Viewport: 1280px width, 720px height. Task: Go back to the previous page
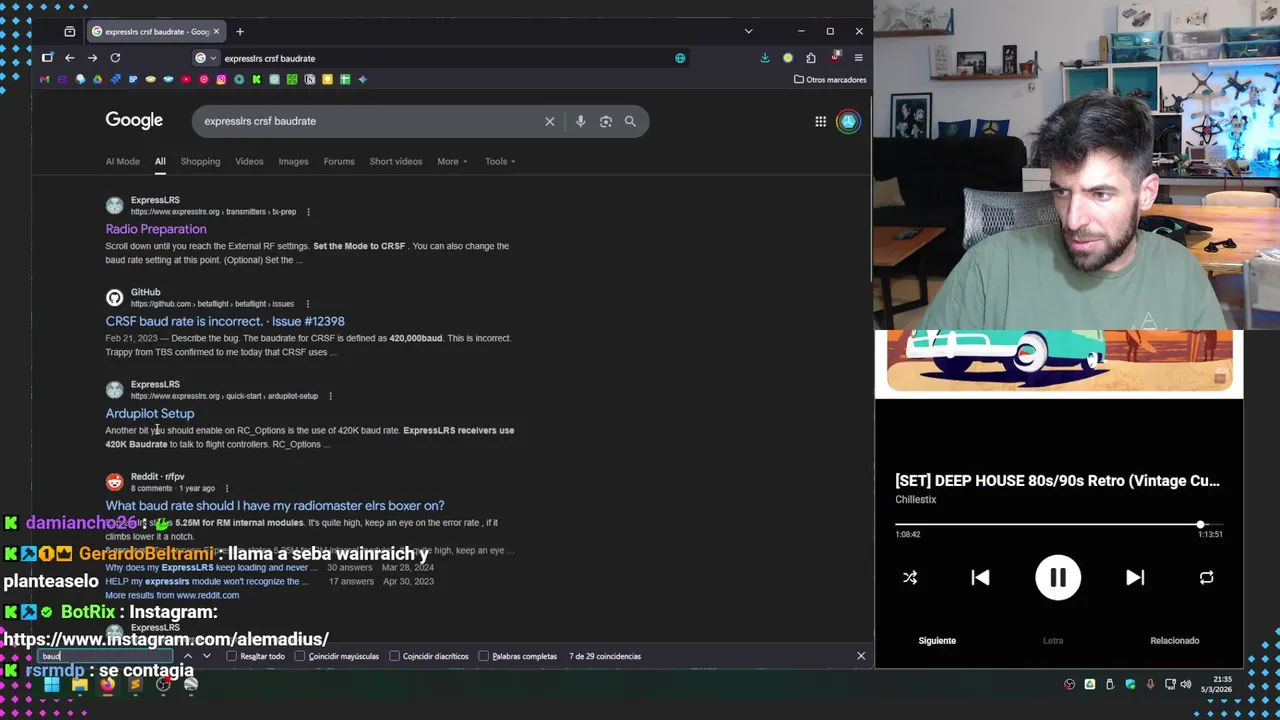(70, 58)
